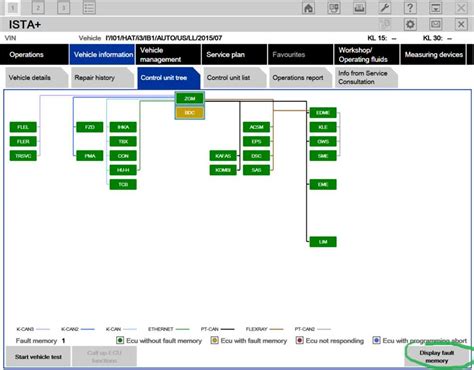Select the SAS control unit
This screenshot has height=370, width=474.
[x=256, y=170]
